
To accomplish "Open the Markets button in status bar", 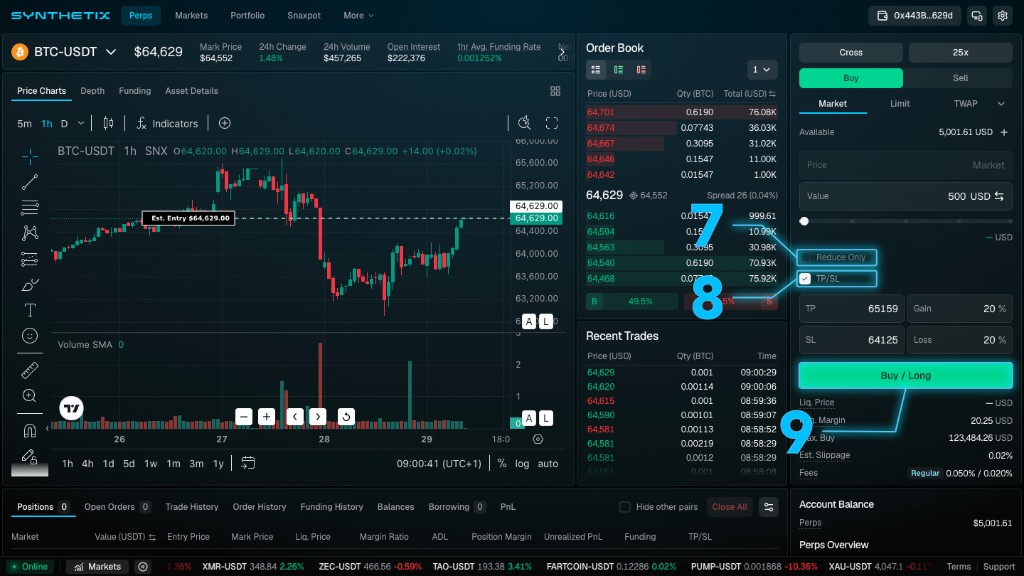I will pos(98,567).
